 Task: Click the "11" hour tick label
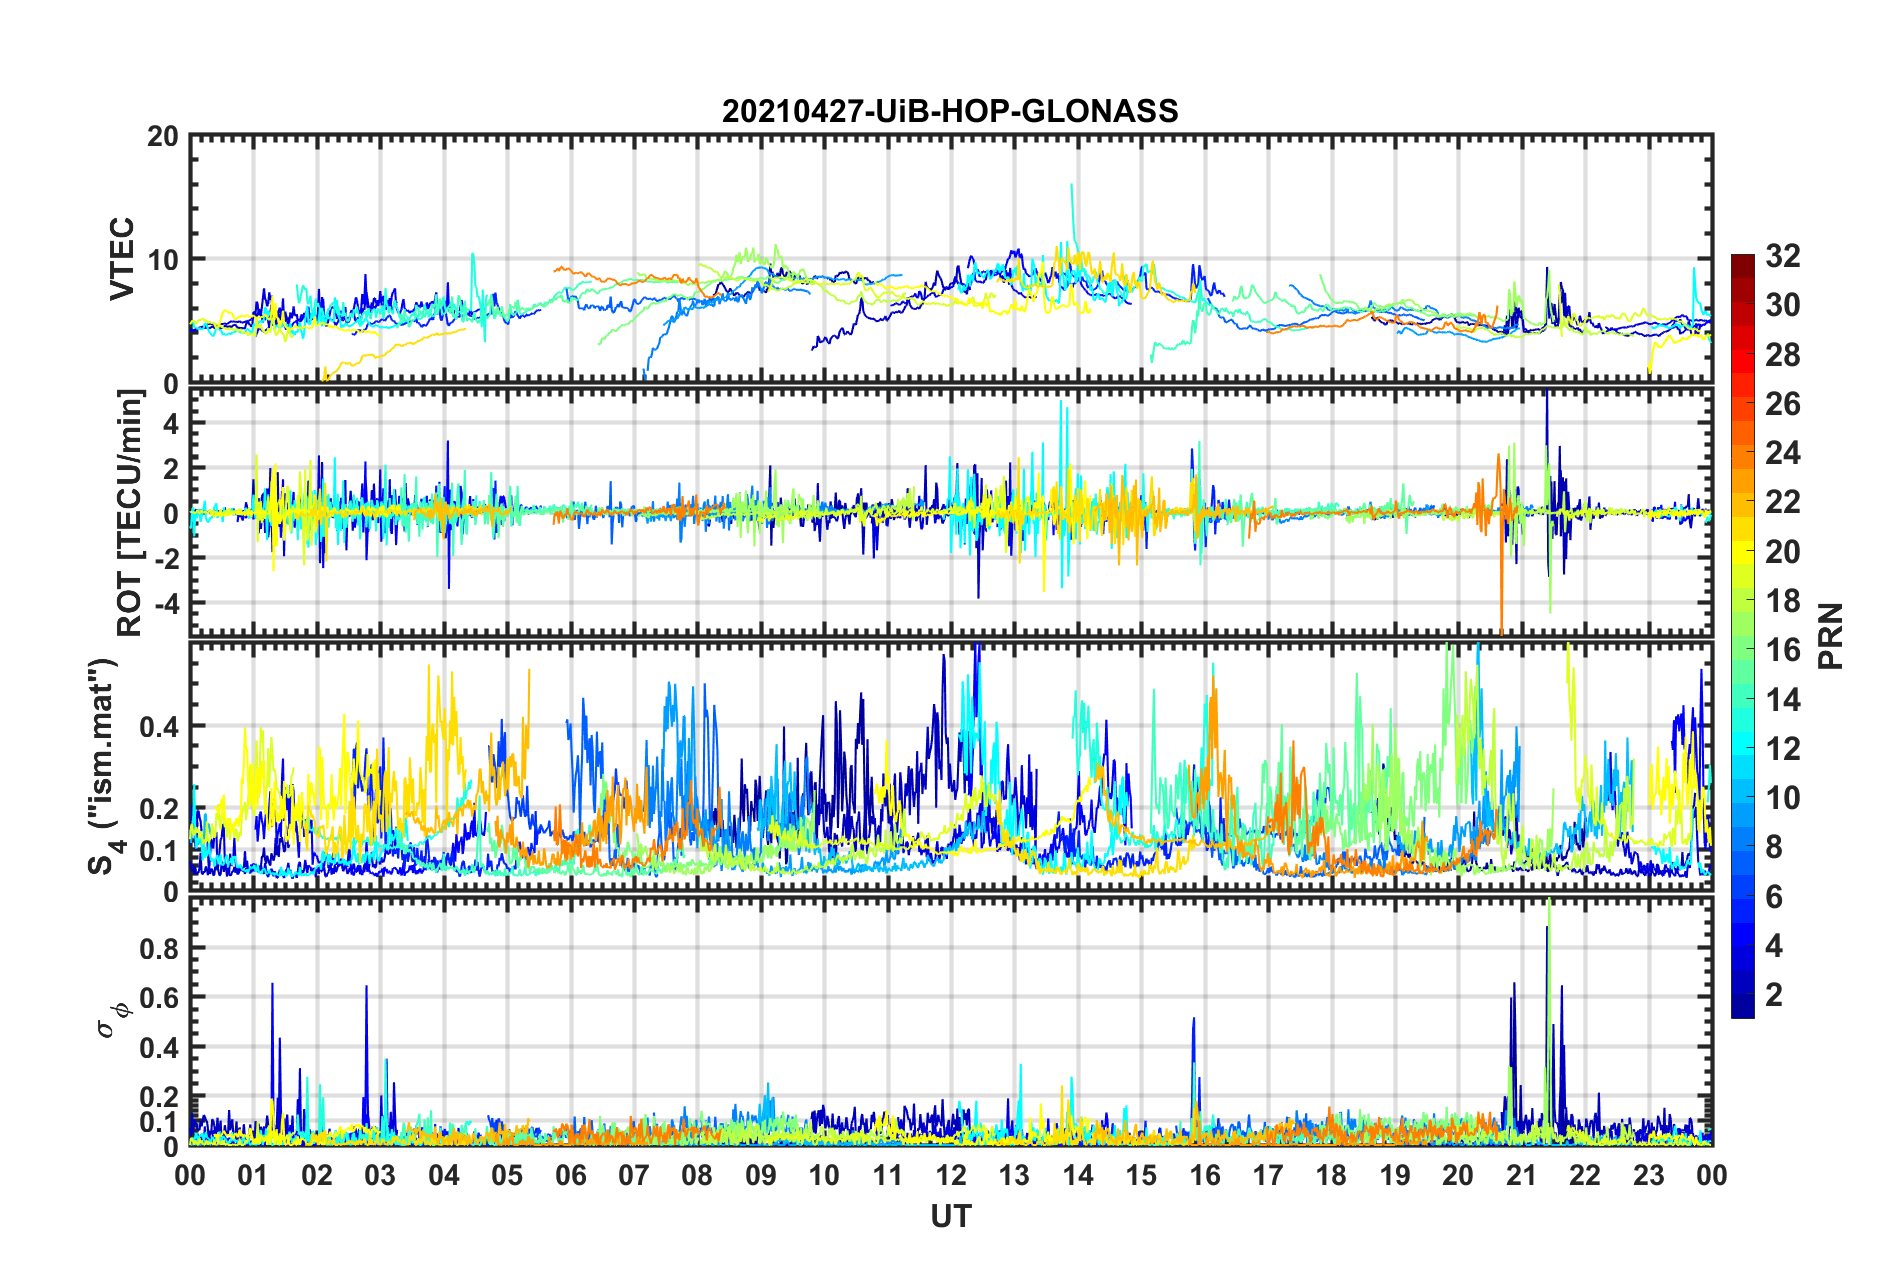[x=888, y=1175]
